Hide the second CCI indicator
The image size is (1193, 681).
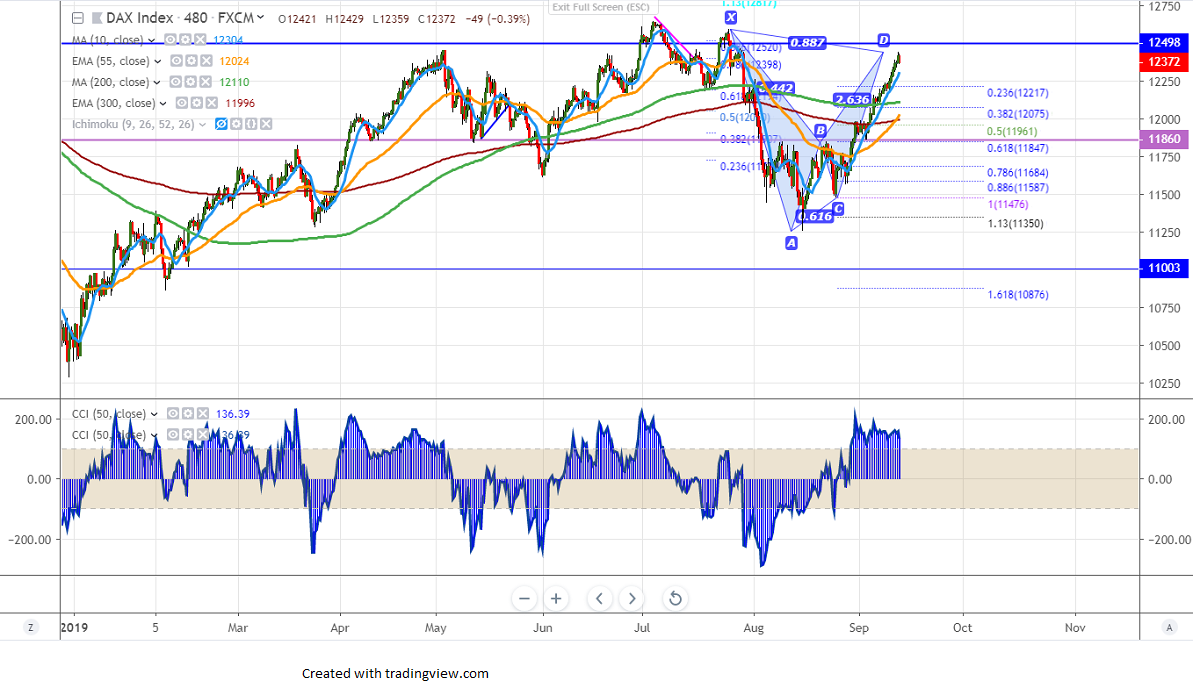pos(173,434)
